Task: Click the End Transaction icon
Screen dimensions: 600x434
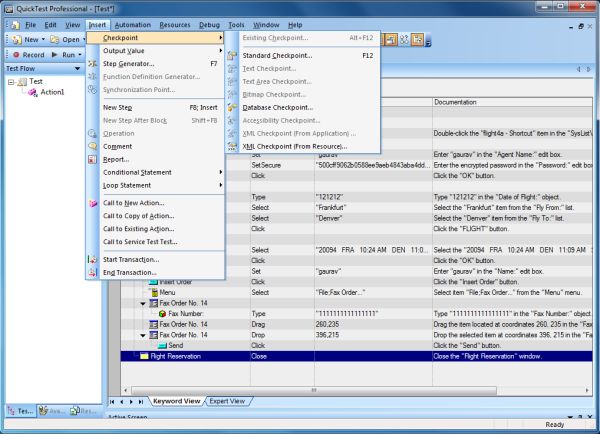Action: [x=93, y=272]
